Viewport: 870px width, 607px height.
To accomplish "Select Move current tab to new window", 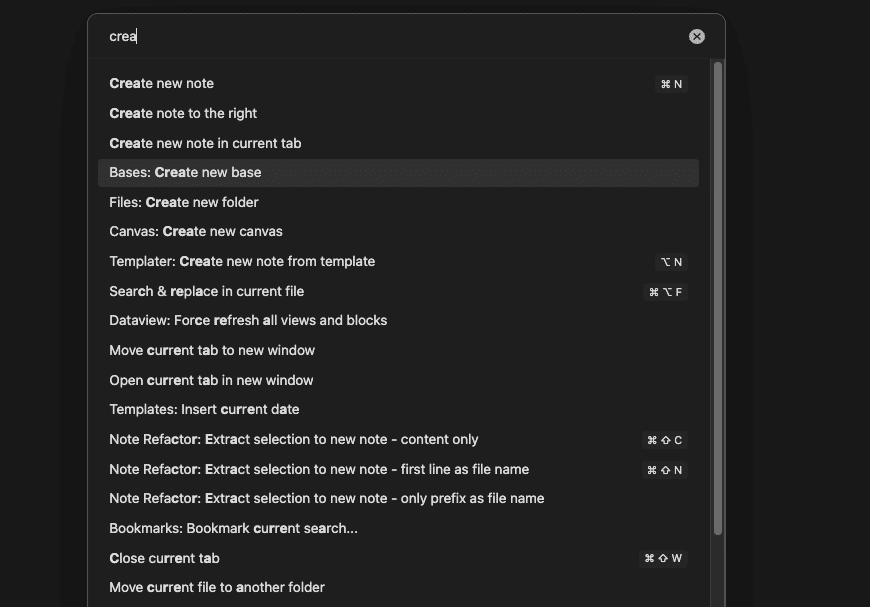I will click(212, 351).
